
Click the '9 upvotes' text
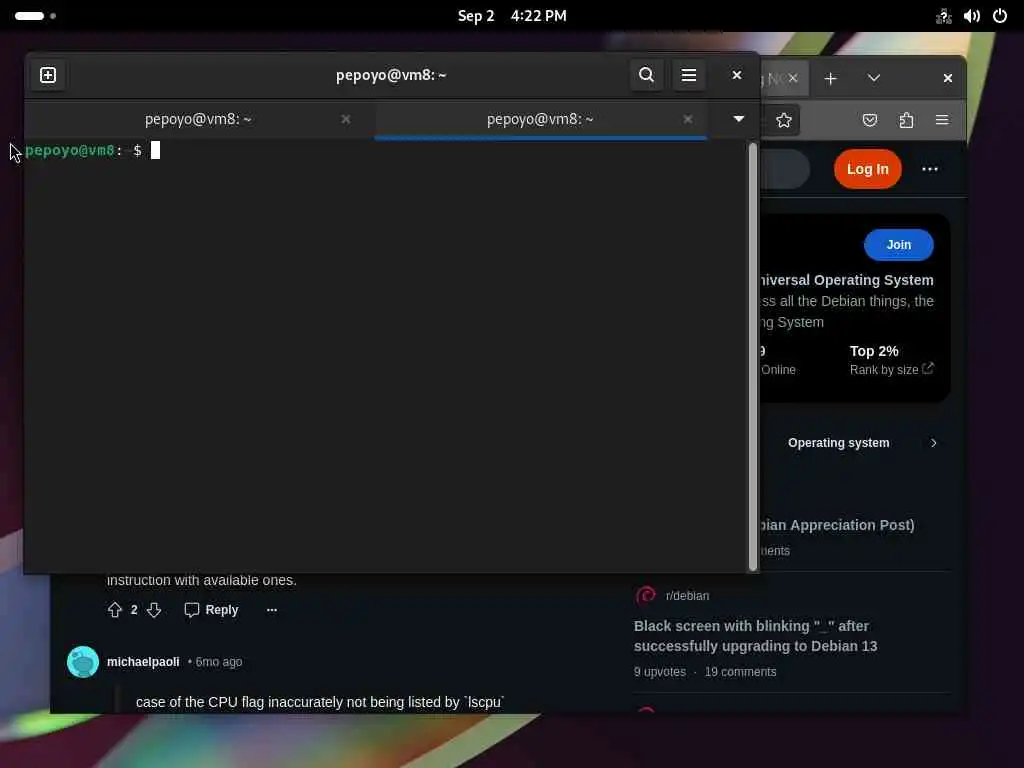pyautogui.click(x=660, y=672)
